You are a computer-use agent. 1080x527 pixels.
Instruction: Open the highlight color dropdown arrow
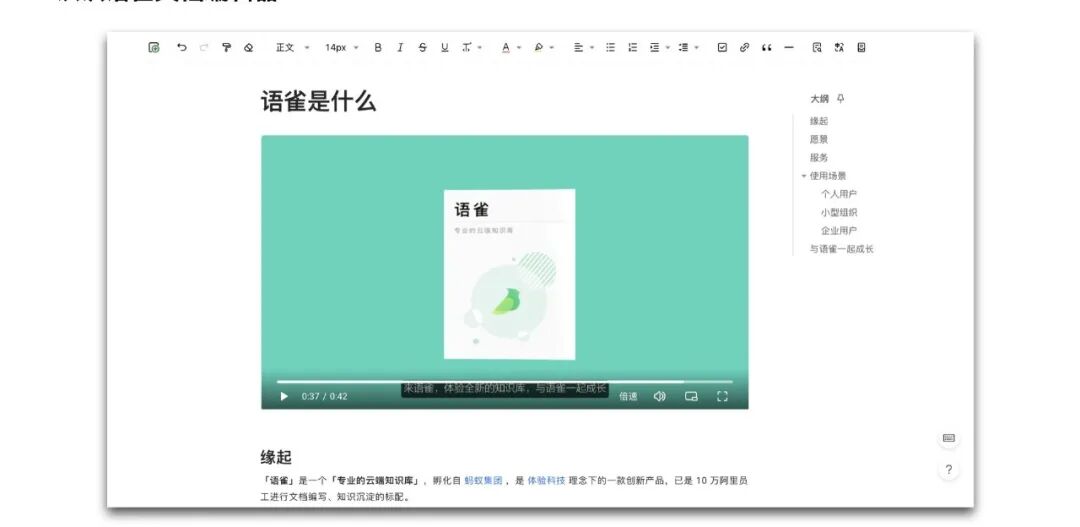tap(552, 48)
